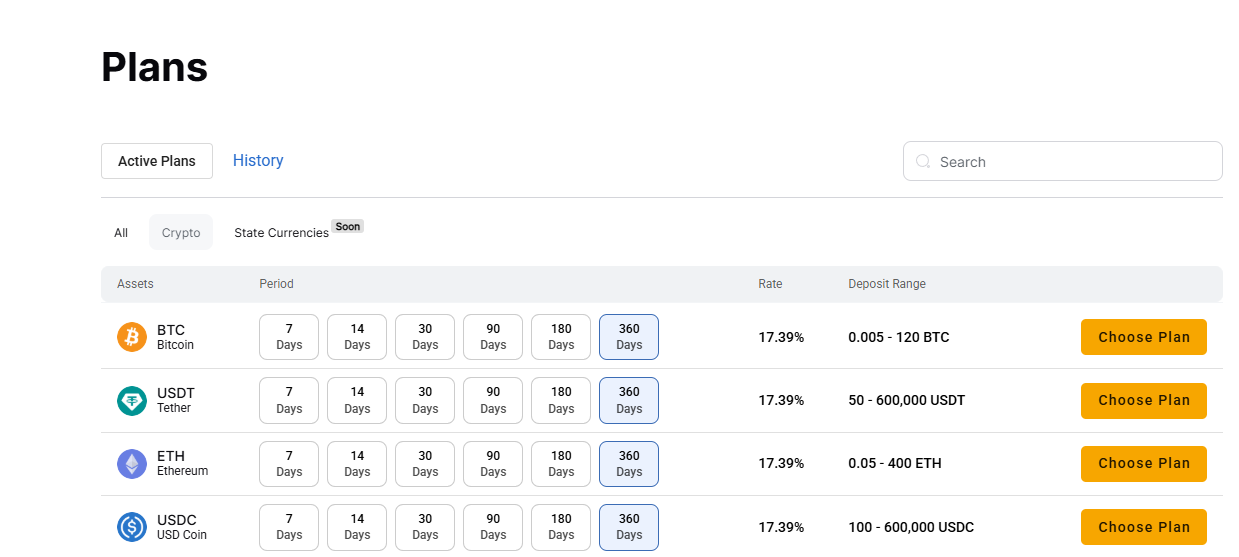The image size is (1239, 557).
Task: Select 90 Days period for BTC
Action: coord(493,337)
